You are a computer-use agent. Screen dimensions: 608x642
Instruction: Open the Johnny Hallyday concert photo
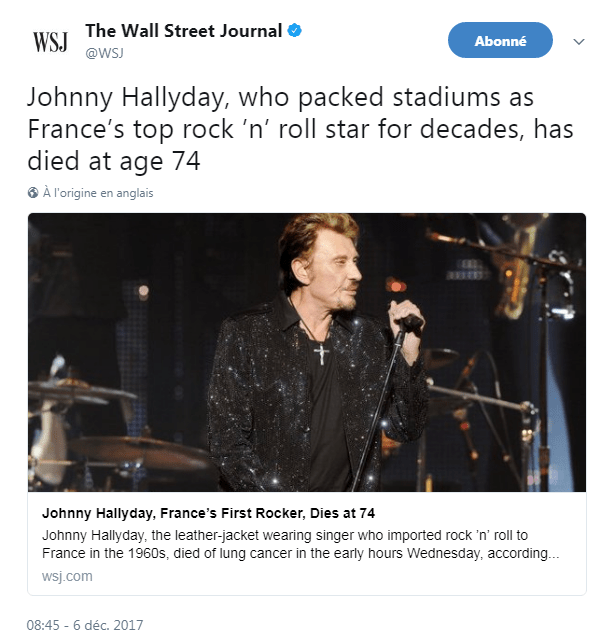point(306,351)
